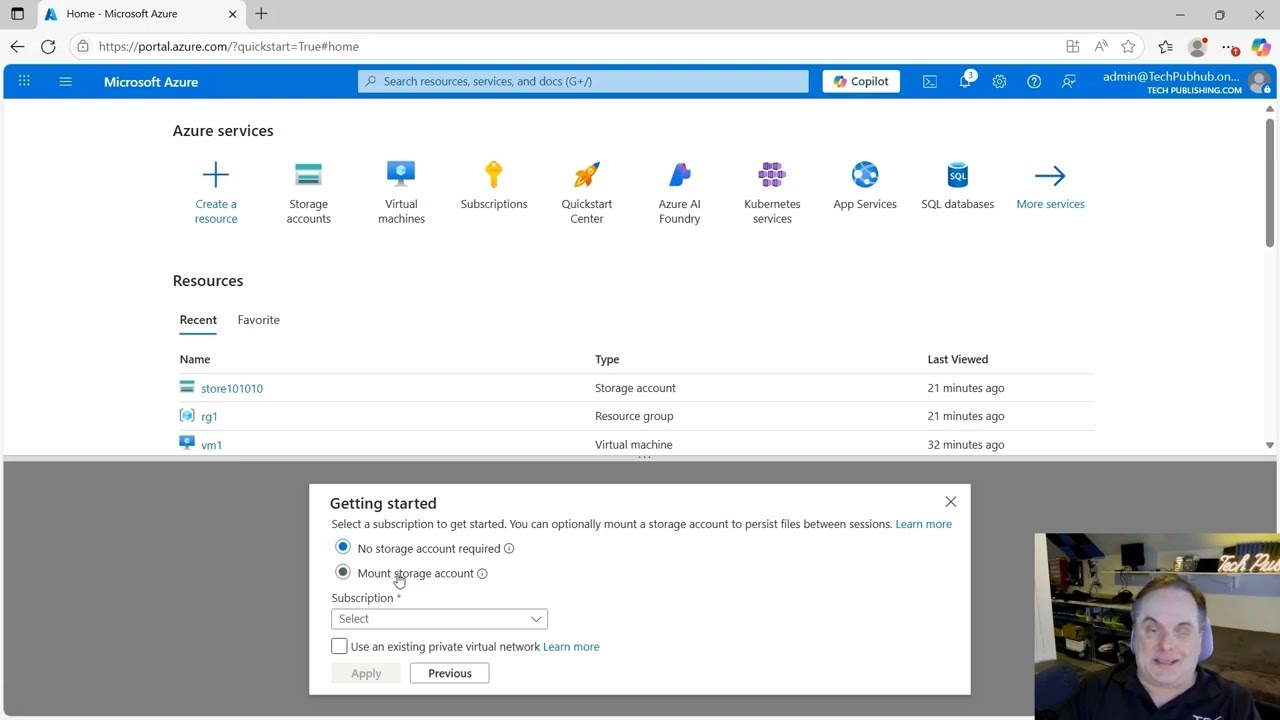Viewport: 1280px width, 720px height.
Task: Open the portal hamburger menu
Action: pos(66,81)
